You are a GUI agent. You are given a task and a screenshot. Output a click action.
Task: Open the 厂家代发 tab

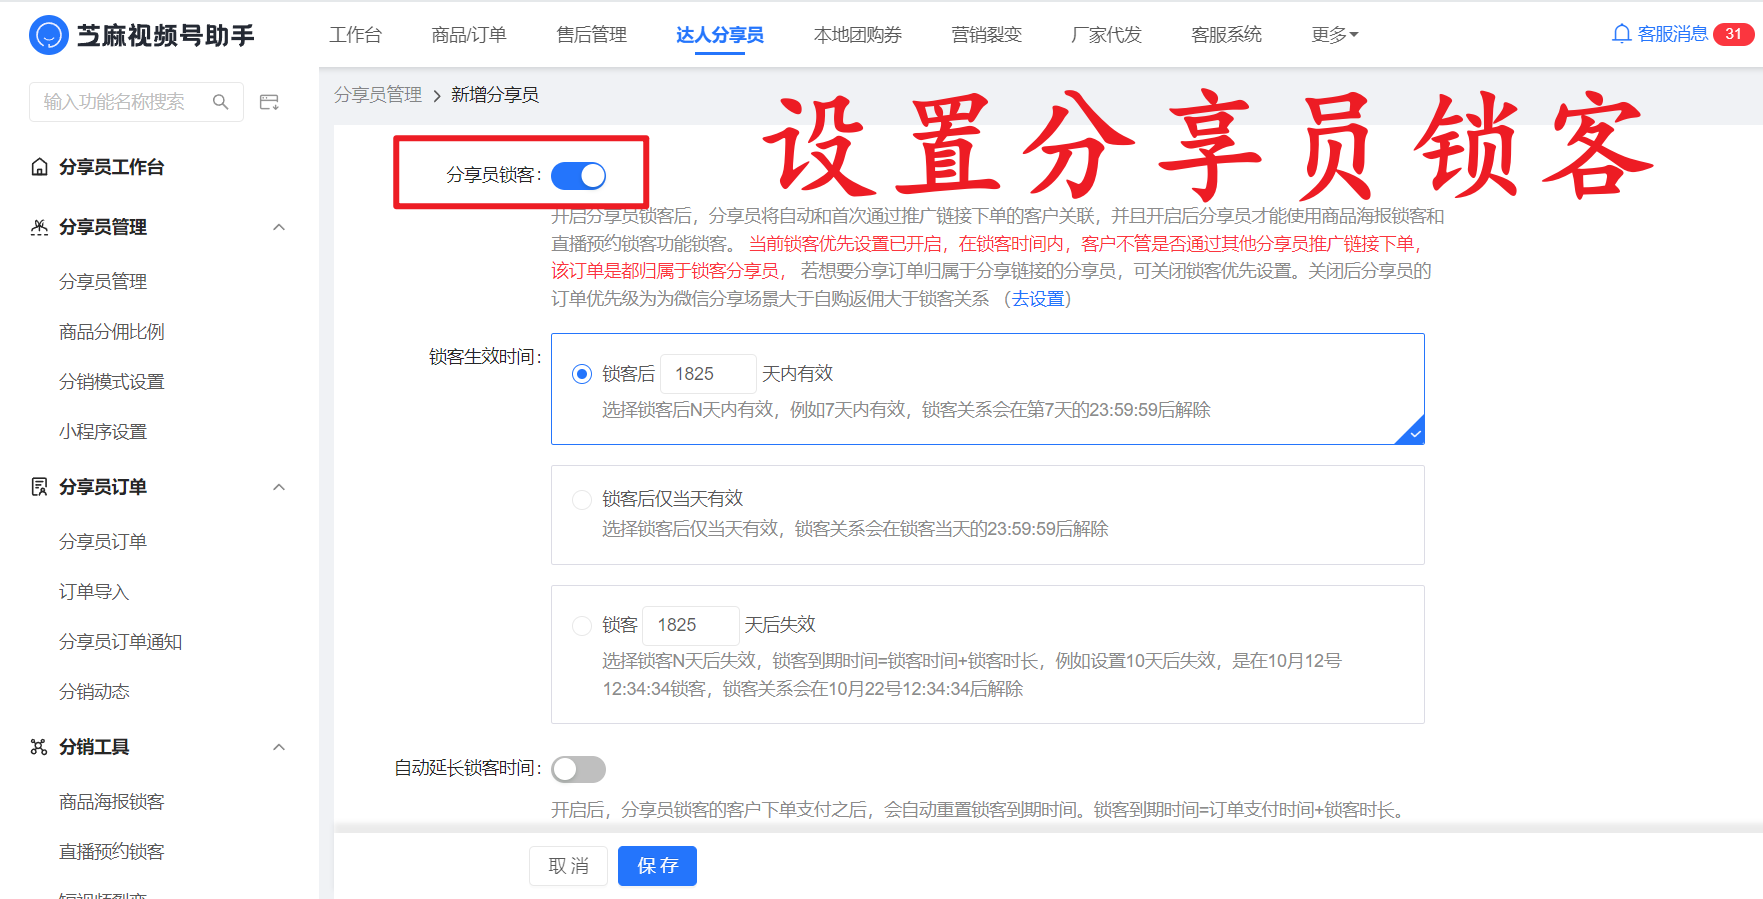(x=1106, y=35)
